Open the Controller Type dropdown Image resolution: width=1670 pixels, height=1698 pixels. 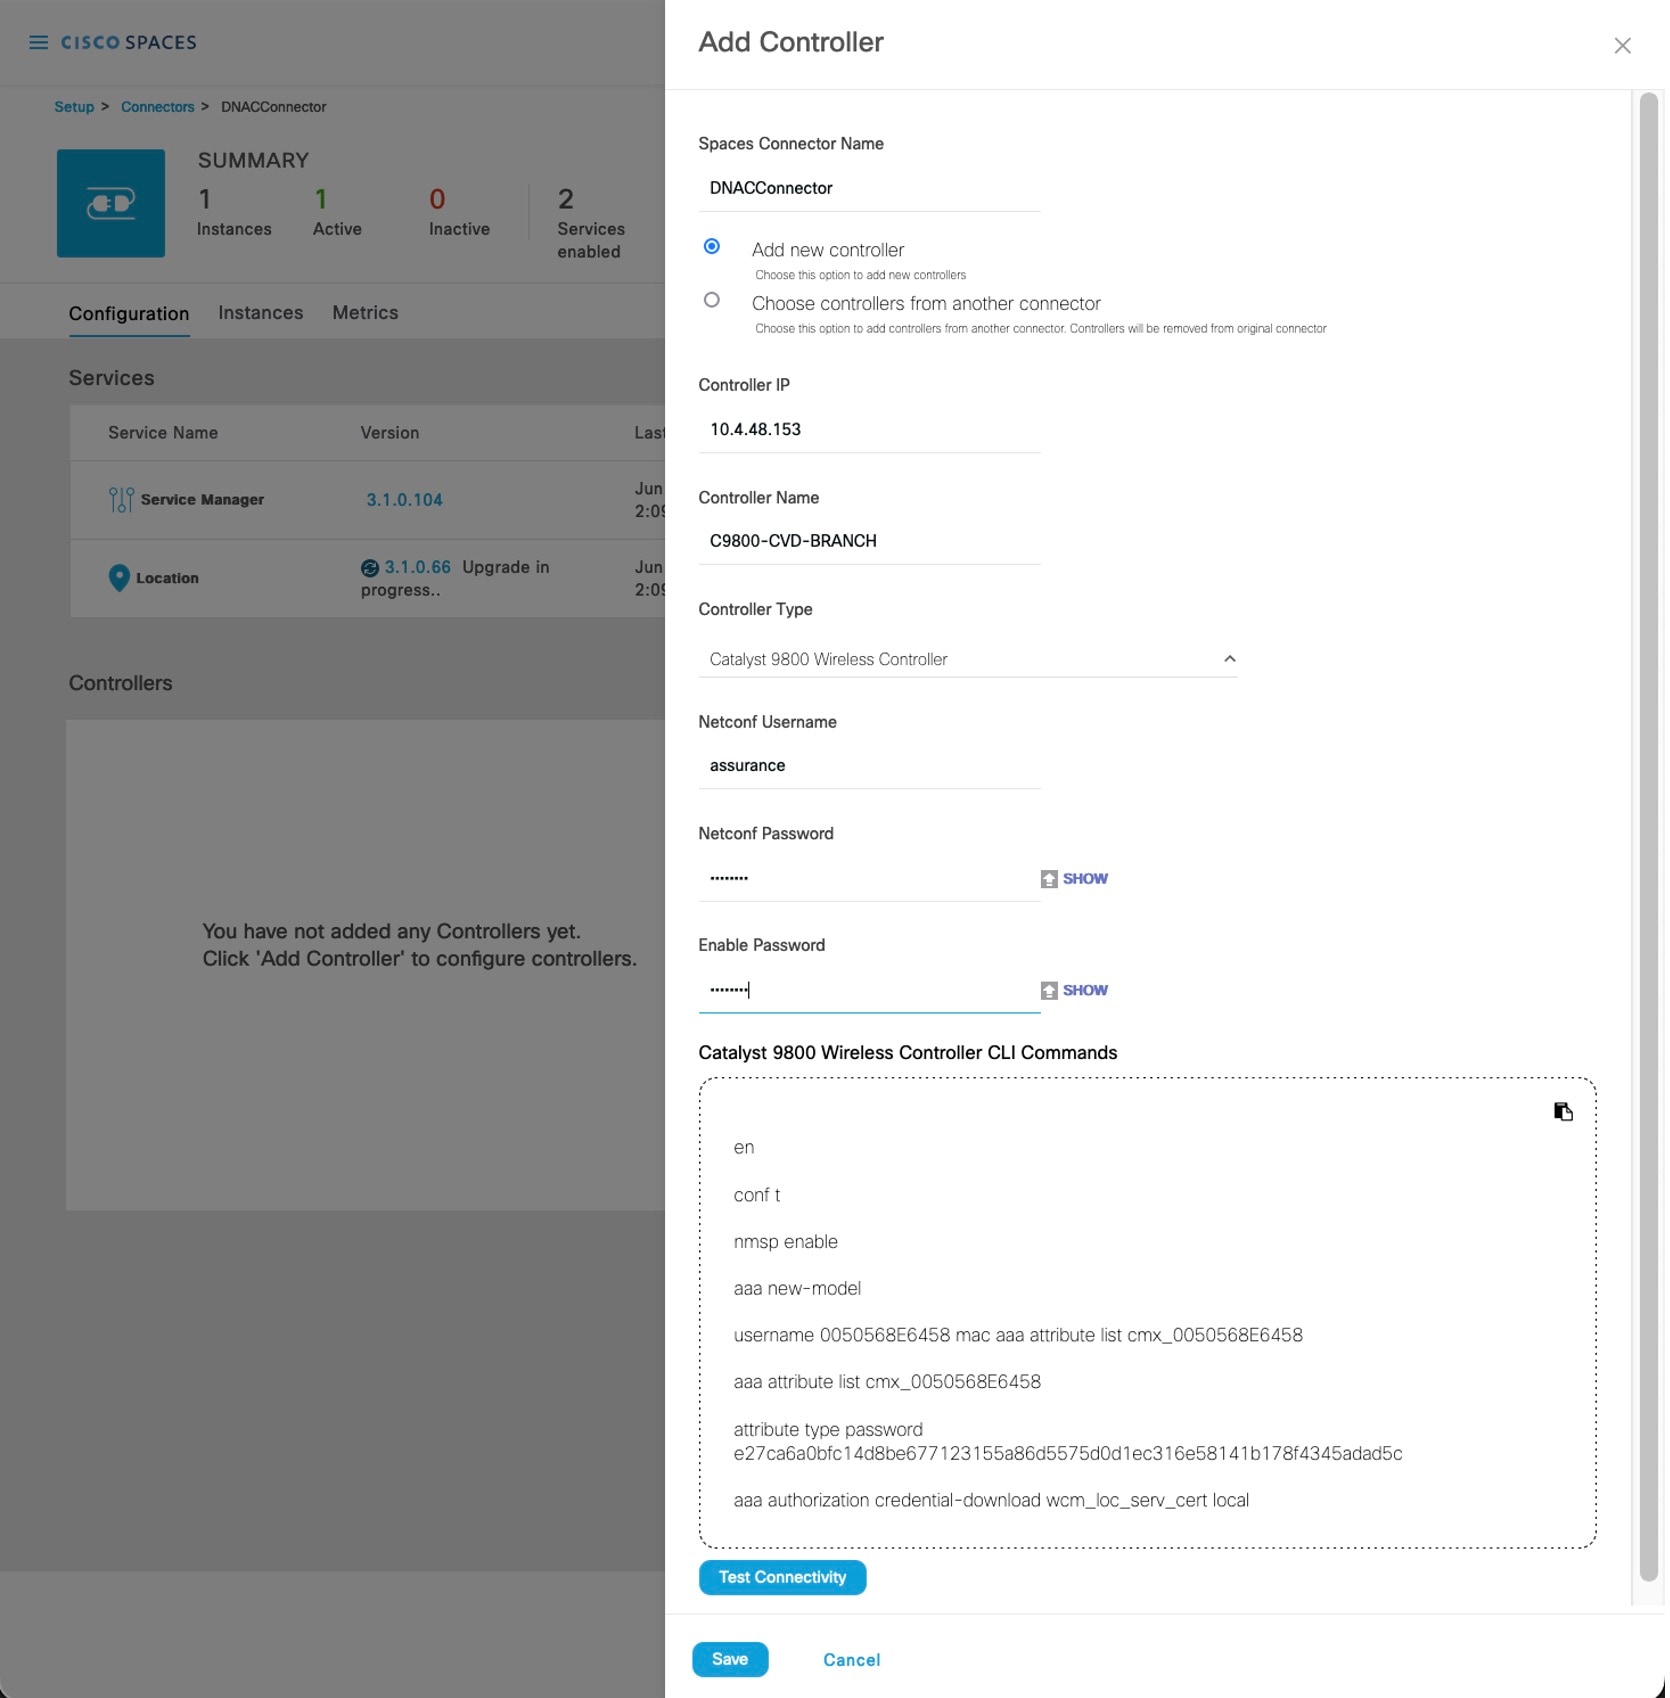(x=968, y=659)
